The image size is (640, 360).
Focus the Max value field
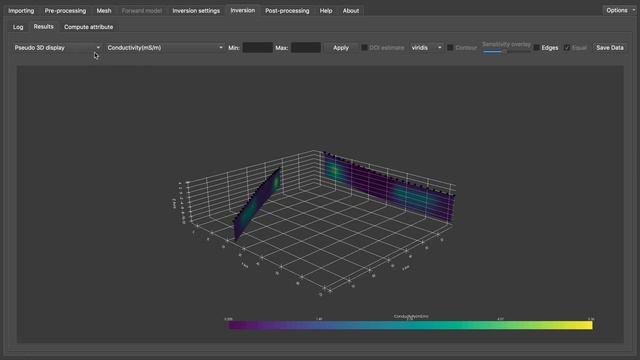(306, 48)
